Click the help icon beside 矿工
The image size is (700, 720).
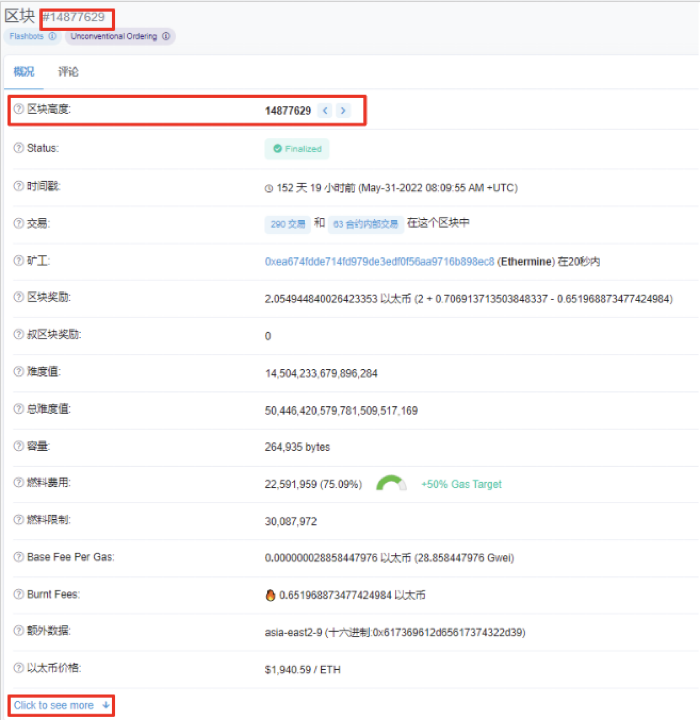[18, 261]
